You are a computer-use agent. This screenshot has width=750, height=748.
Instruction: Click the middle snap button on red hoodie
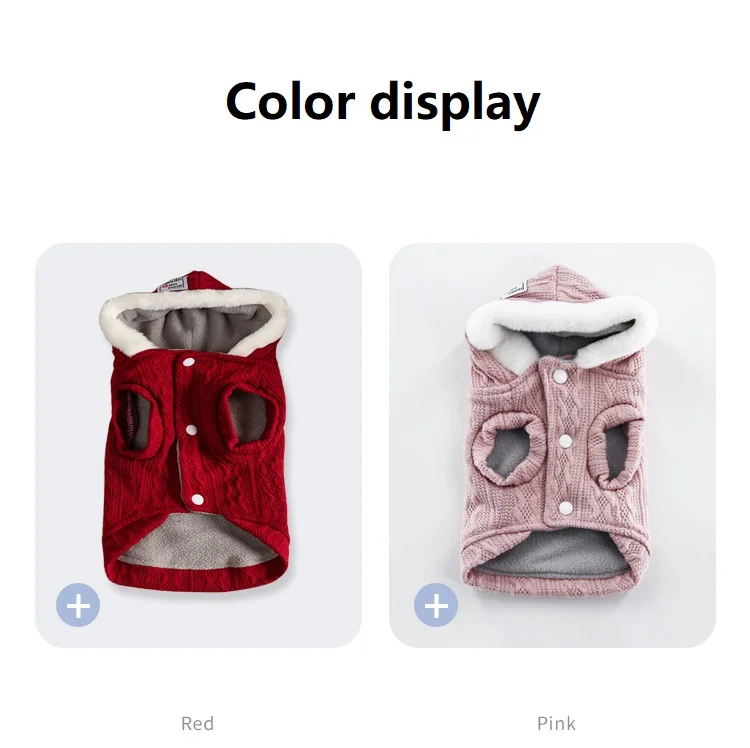191,430
